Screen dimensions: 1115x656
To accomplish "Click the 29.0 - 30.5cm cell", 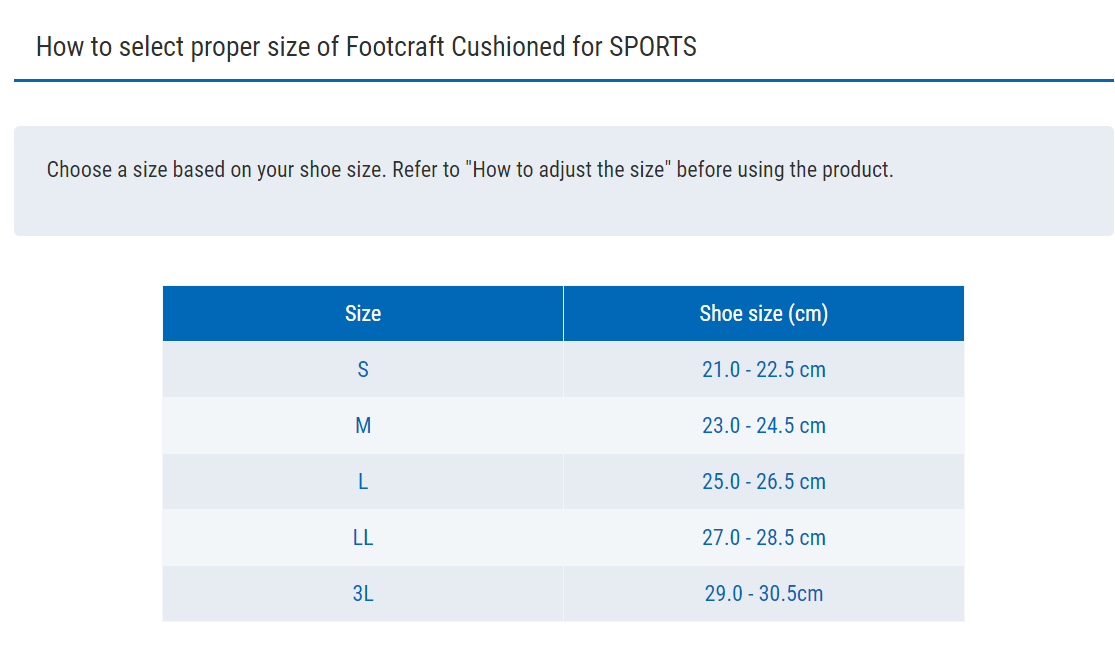I will pos(764,594).
